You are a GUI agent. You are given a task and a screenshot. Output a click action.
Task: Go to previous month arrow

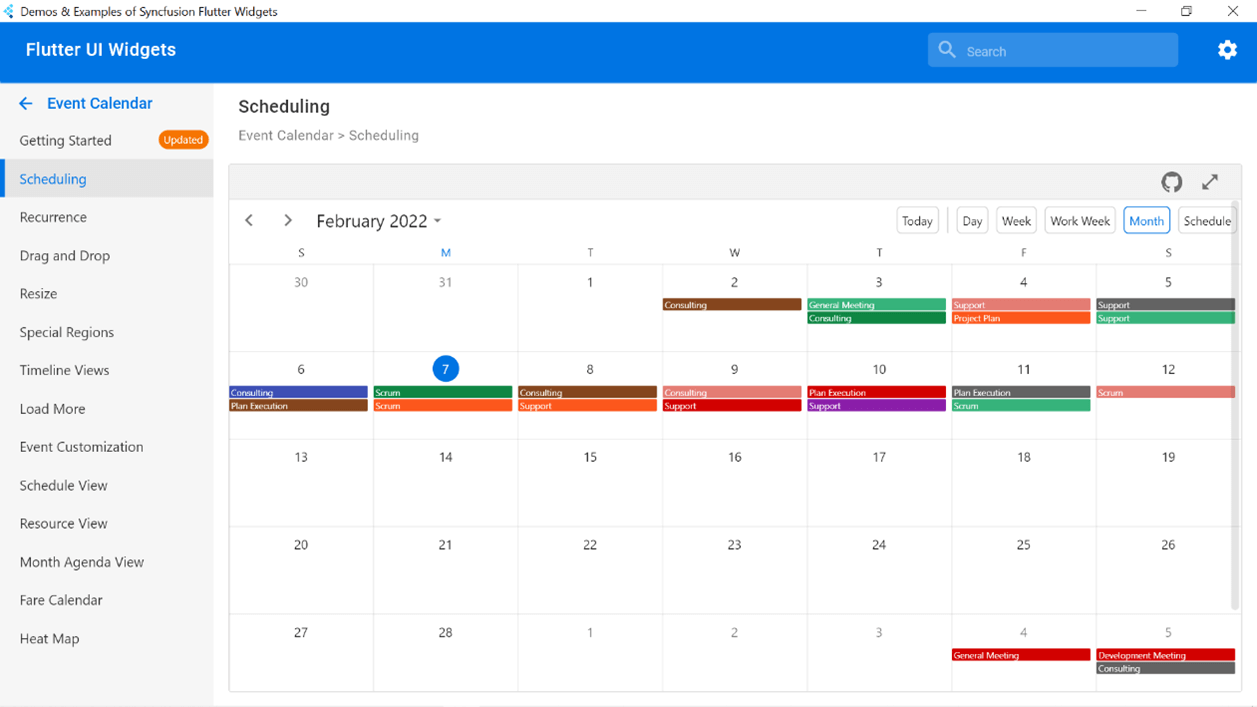pos(249,221)
